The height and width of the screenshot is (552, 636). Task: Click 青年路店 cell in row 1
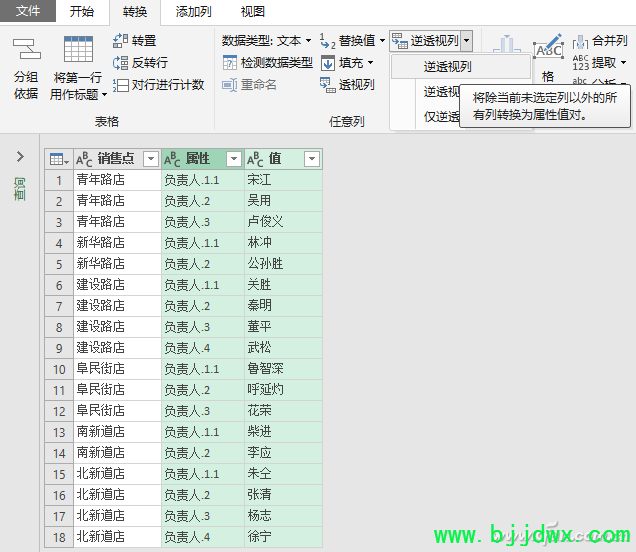[117, 180]
